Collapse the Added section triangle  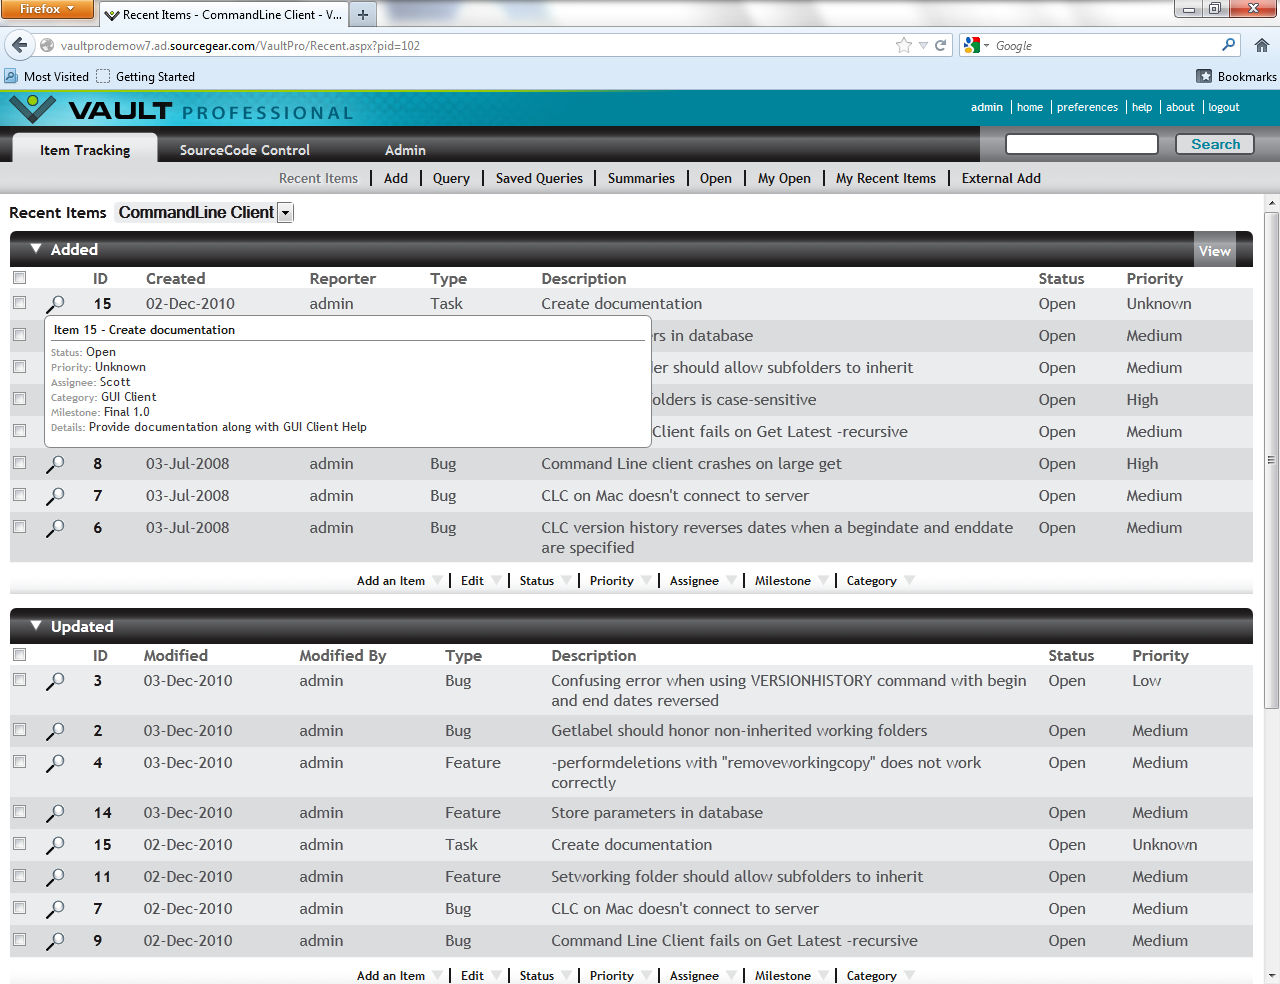36,249
